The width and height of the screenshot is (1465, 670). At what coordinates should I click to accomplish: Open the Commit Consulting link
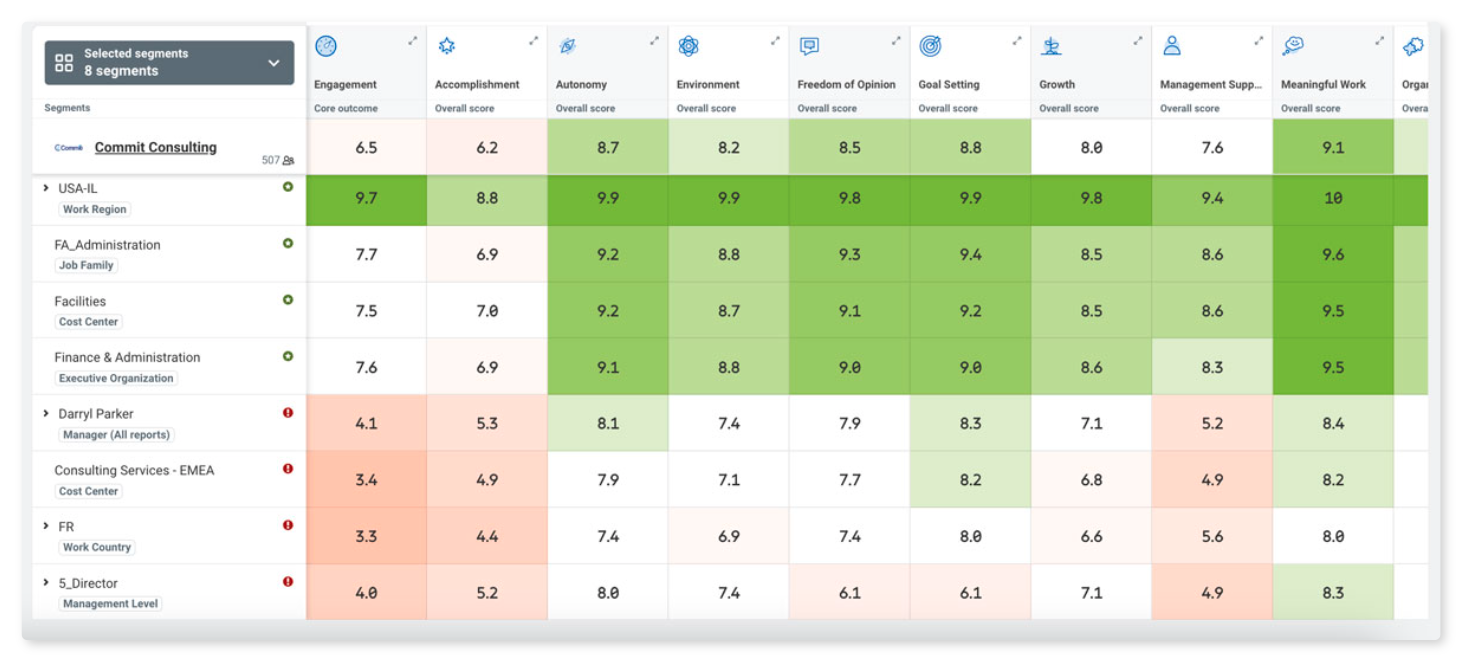point(155,147)
